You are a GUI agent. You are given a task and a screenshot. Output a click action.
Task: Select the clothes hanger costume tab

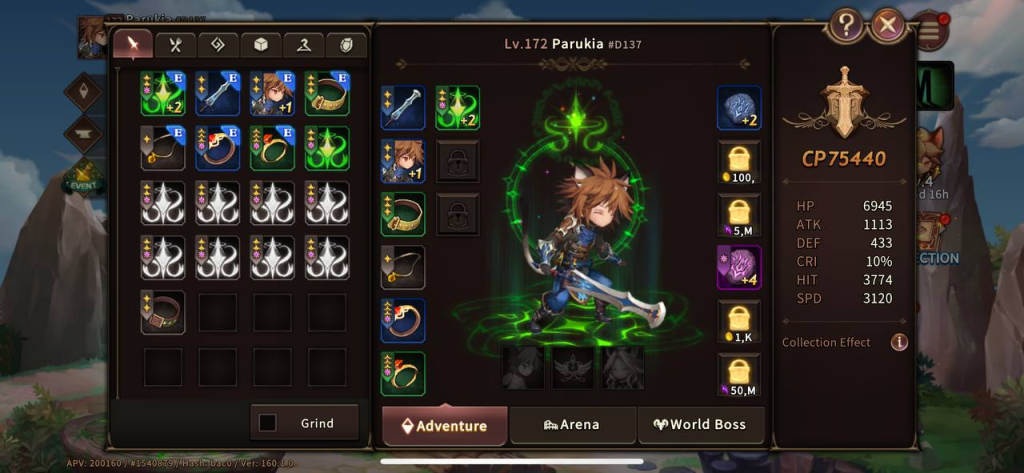click(303, 44)
